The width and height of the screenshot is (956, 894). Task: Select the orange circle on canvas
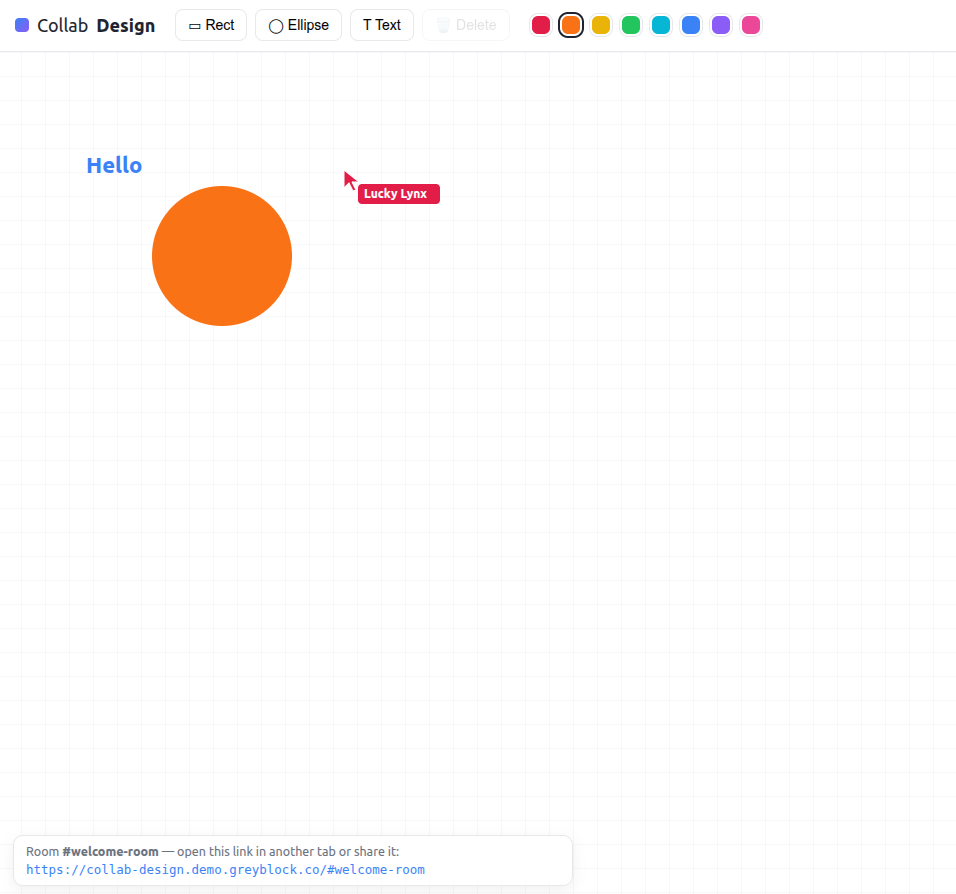[222, 256]
